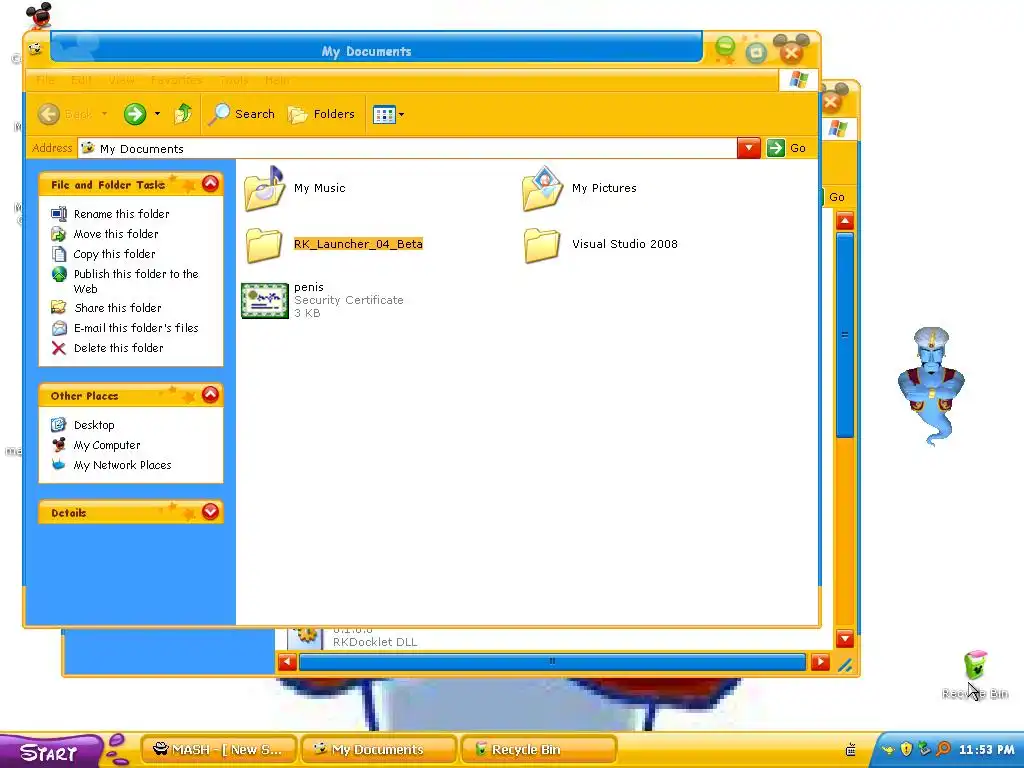Open the Edit menu

(x=81, y=80)
